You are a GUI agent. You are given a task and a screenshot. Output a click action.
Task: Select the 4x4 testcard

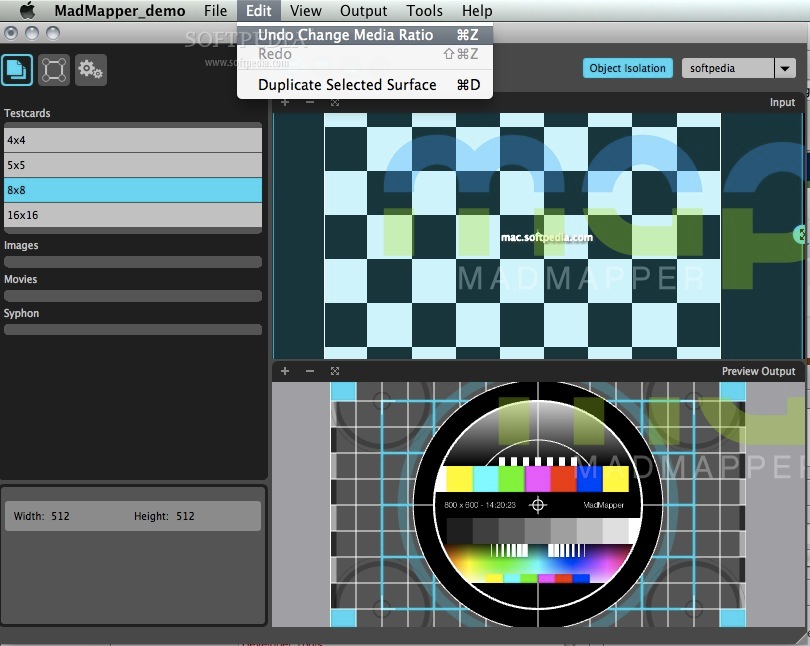(x=133, y=140)
